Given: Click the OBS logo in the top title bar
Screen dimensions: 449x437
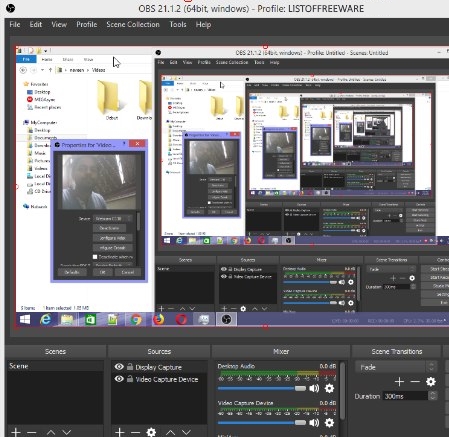Looking at the screenshot, I should pos(10,8).
